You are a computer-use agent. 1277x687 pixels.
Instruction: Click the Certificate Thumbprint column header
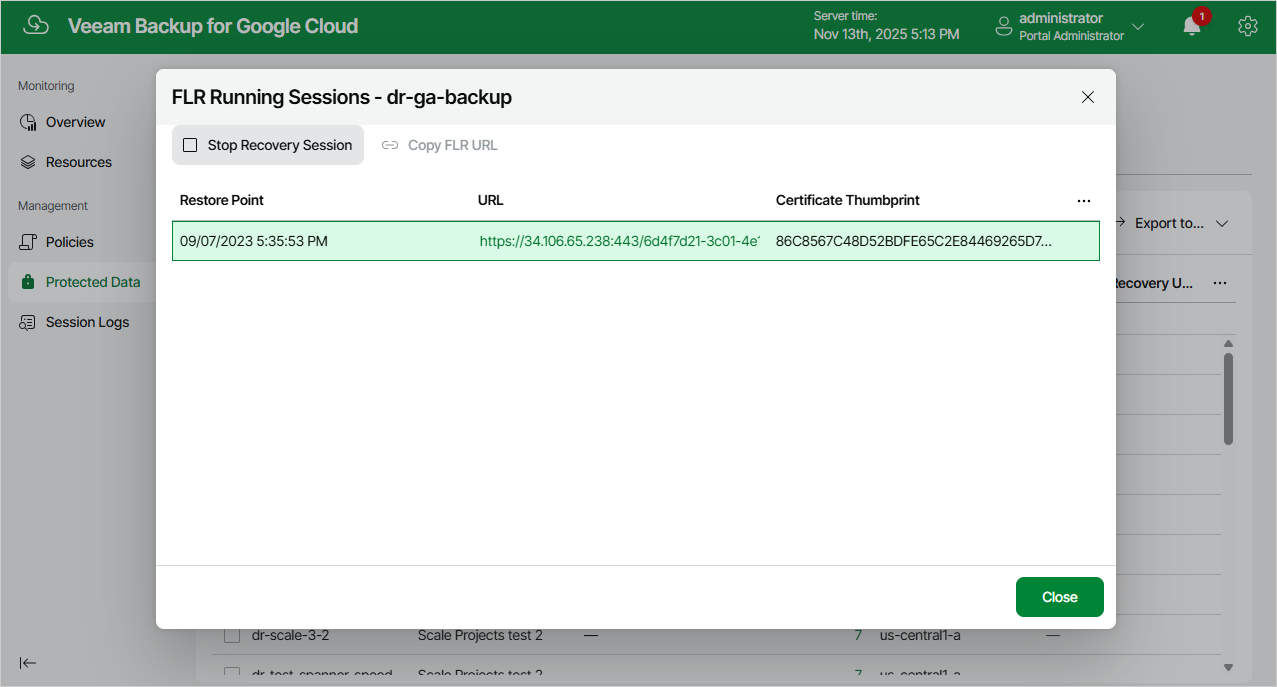848,200
